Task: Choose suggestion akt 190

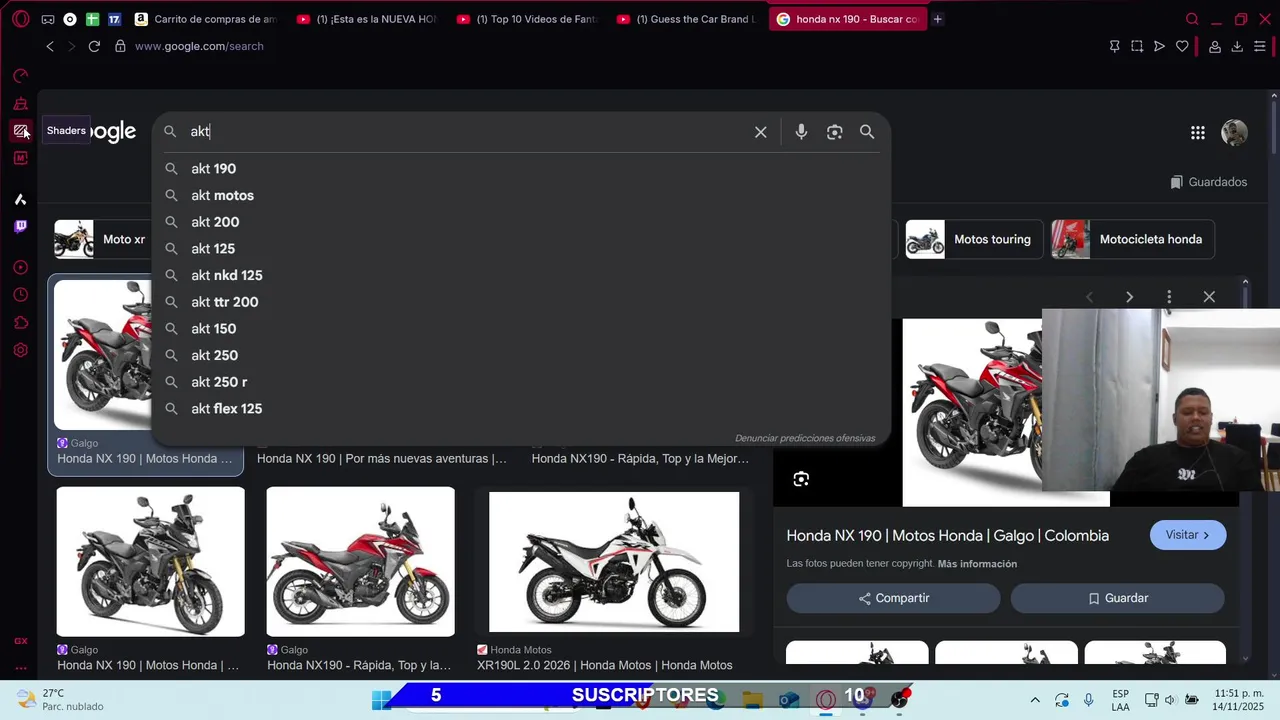Action: (520, 169)
